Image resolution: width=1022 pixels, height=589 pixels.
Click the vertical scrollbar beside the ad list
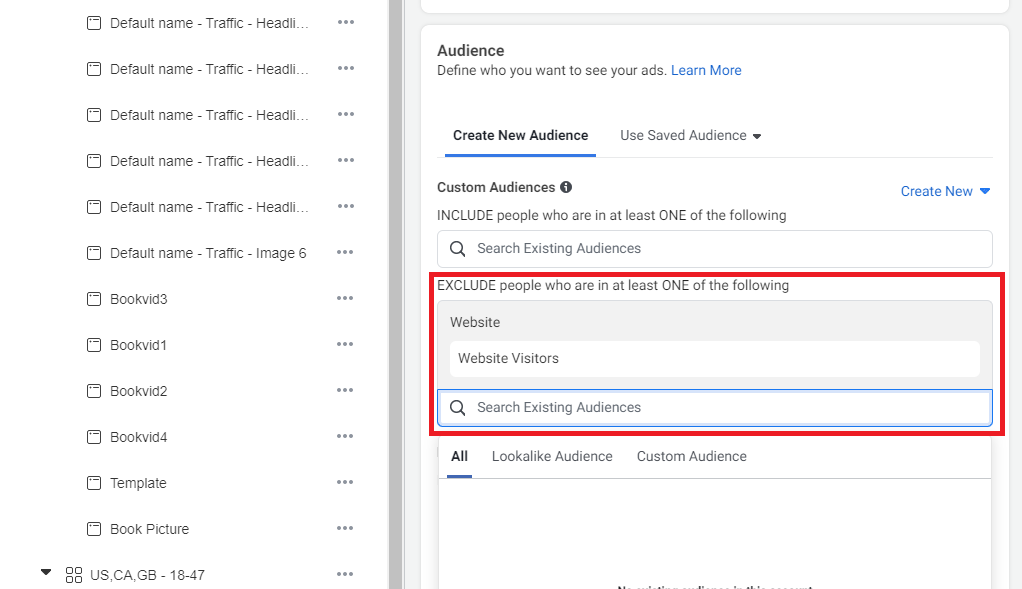click(396, 294)
